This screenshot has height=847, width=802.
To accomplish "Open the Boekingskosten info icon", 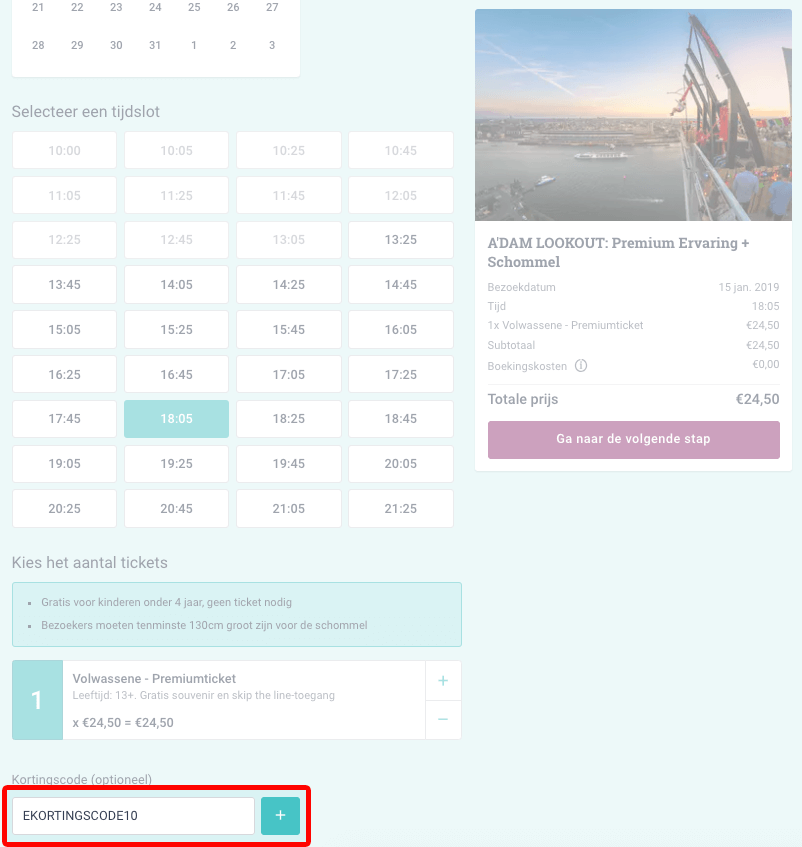I will click(x=581, y=366).
